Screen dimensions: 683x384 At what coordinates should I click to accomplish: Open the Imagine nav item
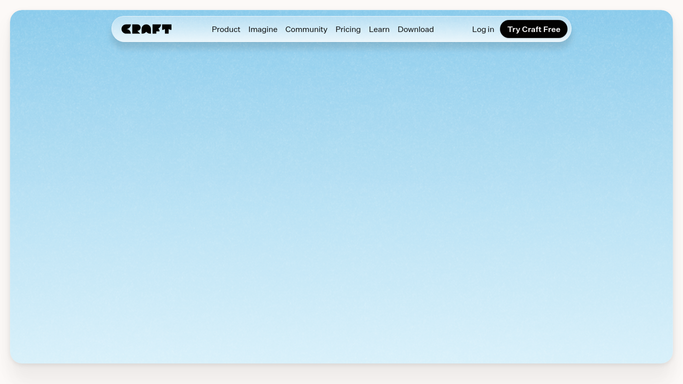[x=263, y=29]
